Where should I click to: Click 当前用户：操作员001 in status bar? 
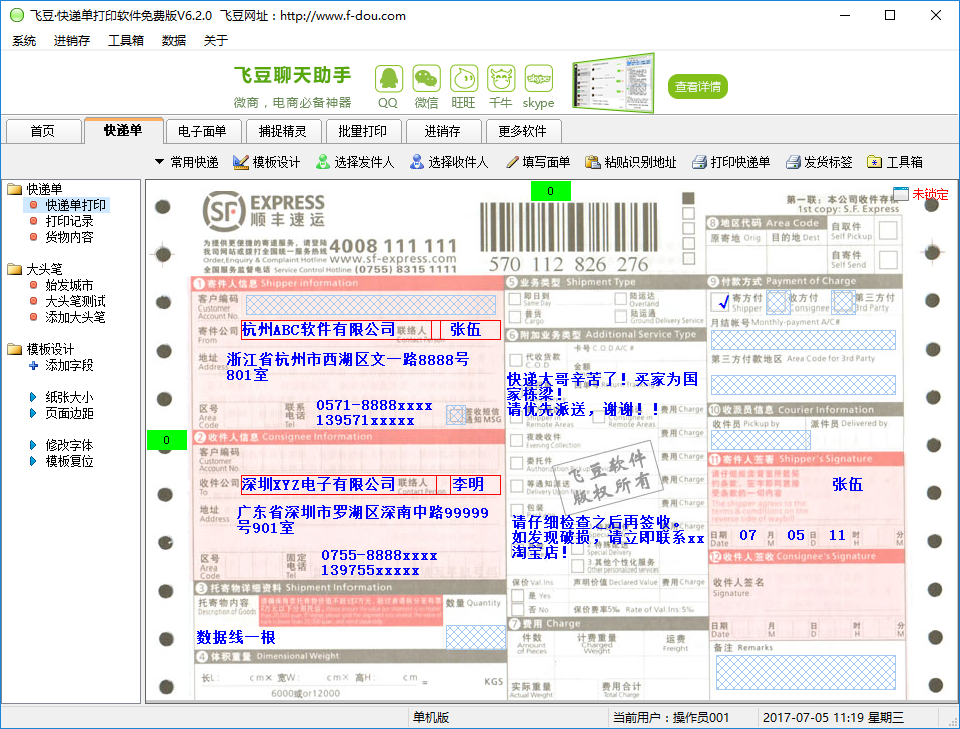671,717
